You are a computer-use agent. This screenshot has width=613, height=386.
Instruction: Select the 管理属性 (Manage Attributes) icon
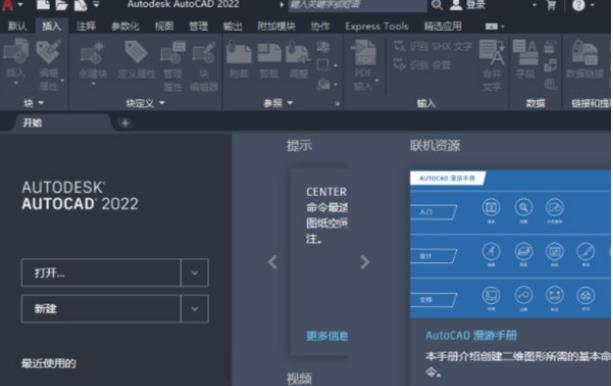(173, 53)
